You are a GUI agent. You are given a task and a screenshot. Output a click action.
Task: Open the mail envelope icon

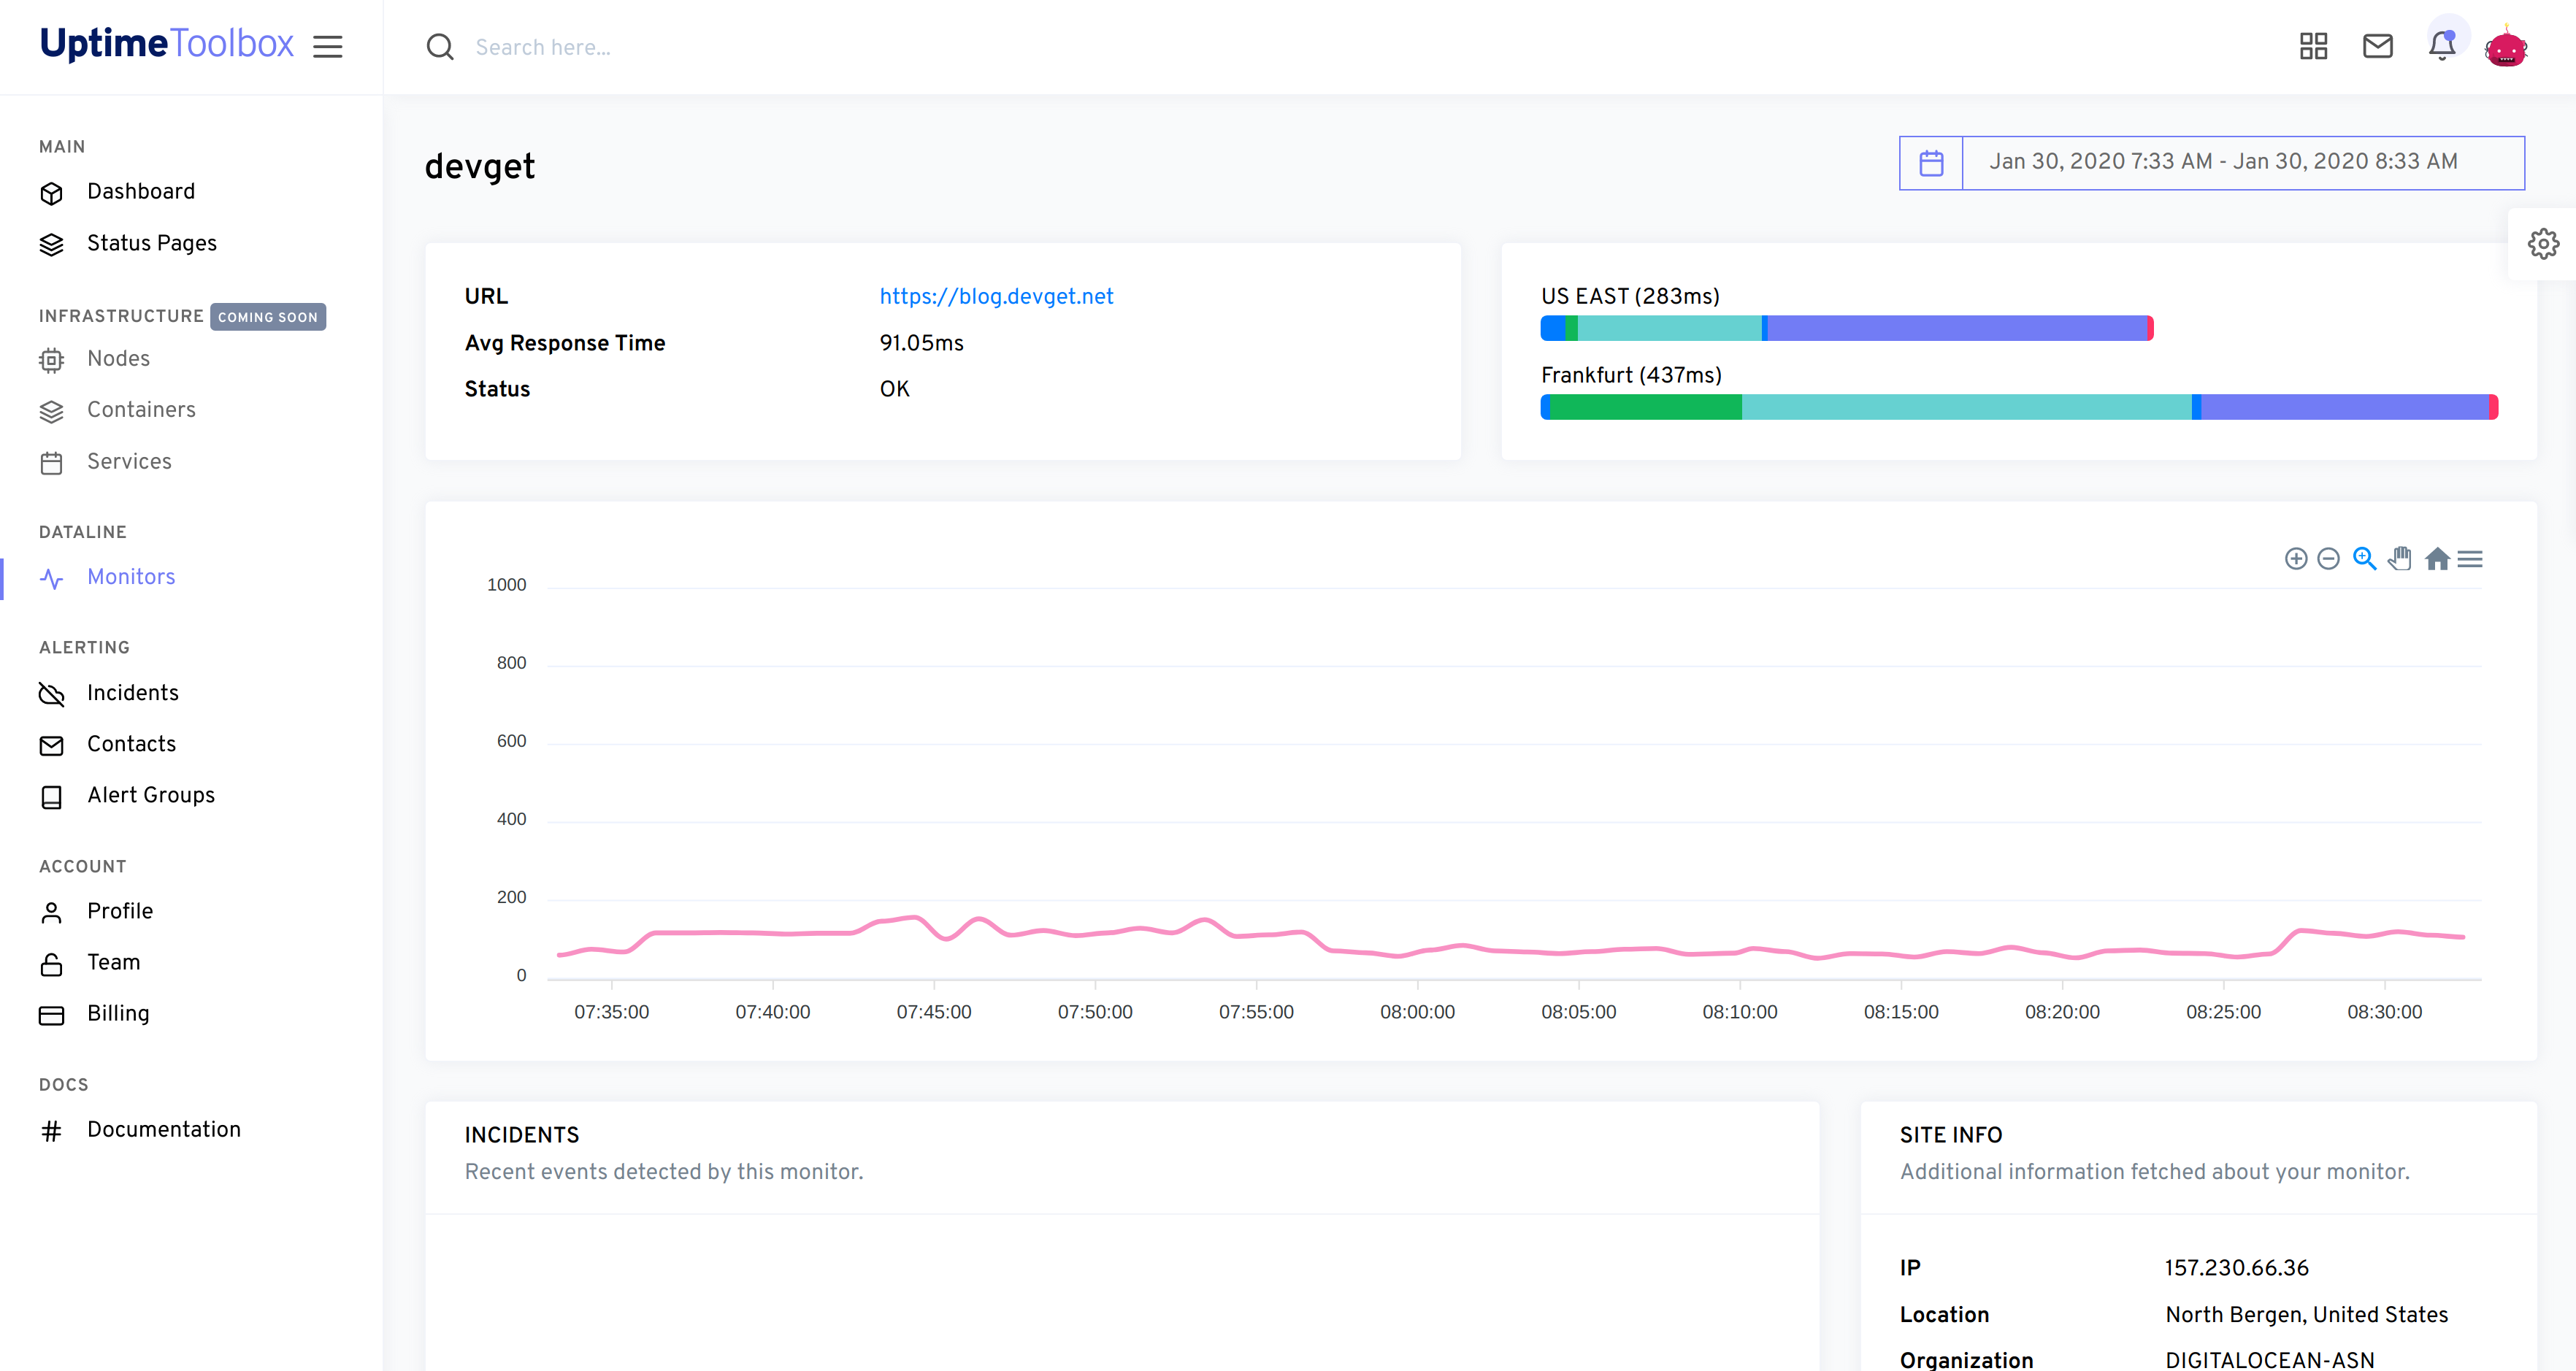[x=2377, y=46]
